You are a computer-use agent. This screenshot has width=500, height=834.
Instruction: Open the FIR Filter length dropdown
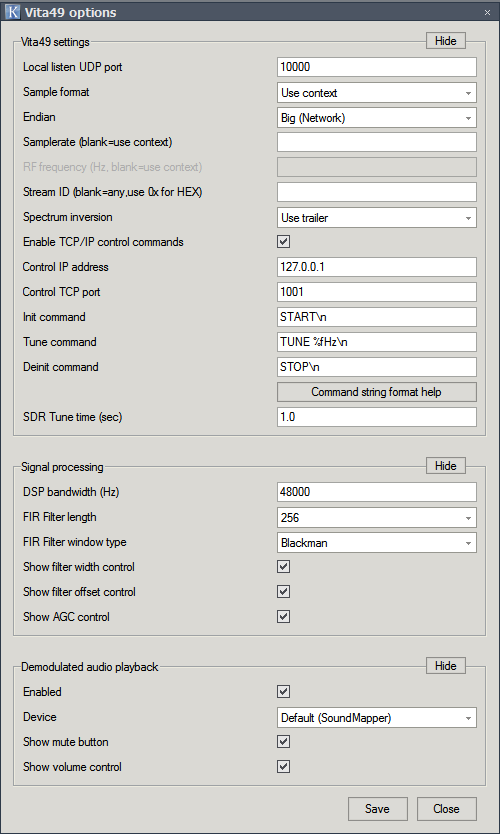(x=377, y=518)
